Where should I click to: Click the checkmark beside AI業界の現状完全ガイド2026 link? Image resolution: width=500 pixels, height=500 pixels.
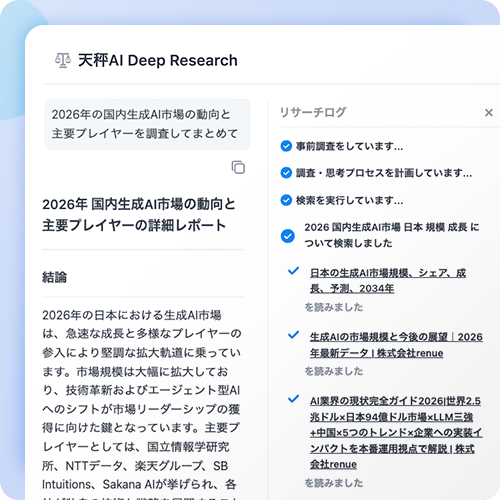click(x=293, y=399)
